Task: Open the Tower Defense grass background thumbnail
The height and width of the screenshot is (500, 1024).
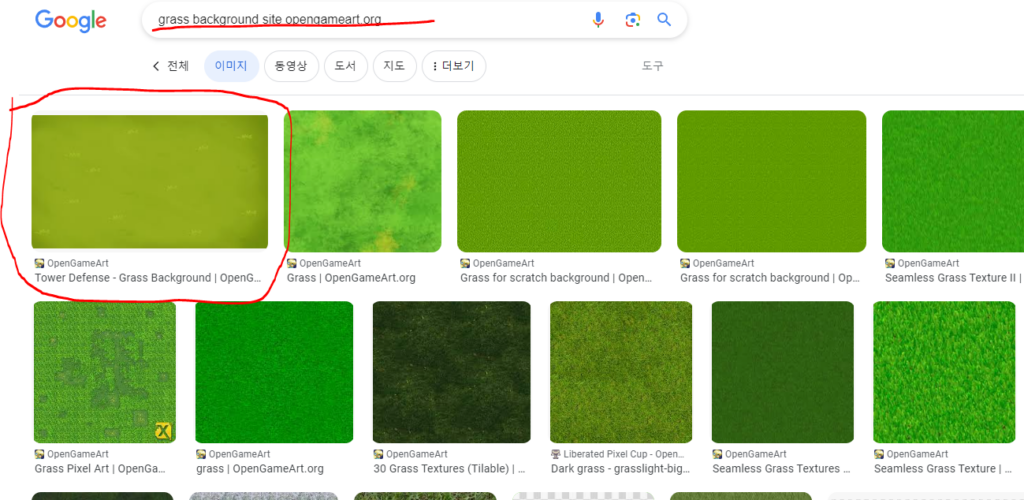Action: pyautogui.click(x=150, y=181)
